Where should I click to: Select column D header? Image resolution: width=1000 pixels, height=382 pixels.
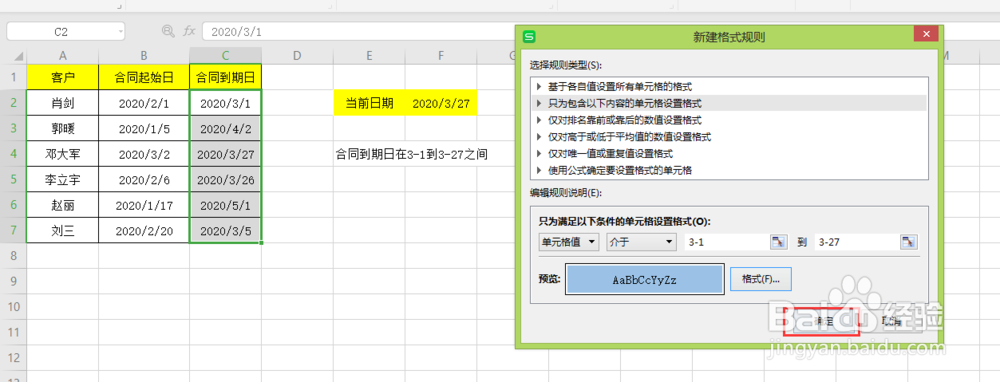[x=297, y=56]
